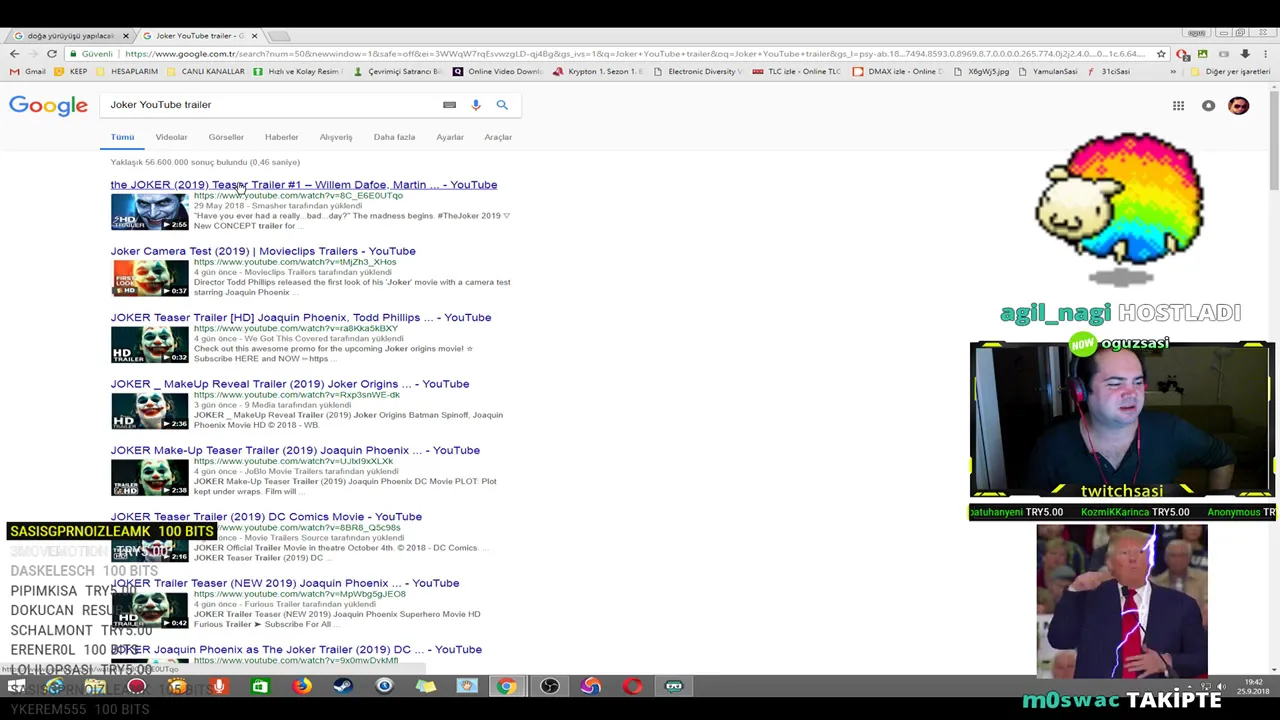The width and height of the screenshot is (1280, 720).
Task: Open the Google account avatar
Action: [x=1239, y=105]
